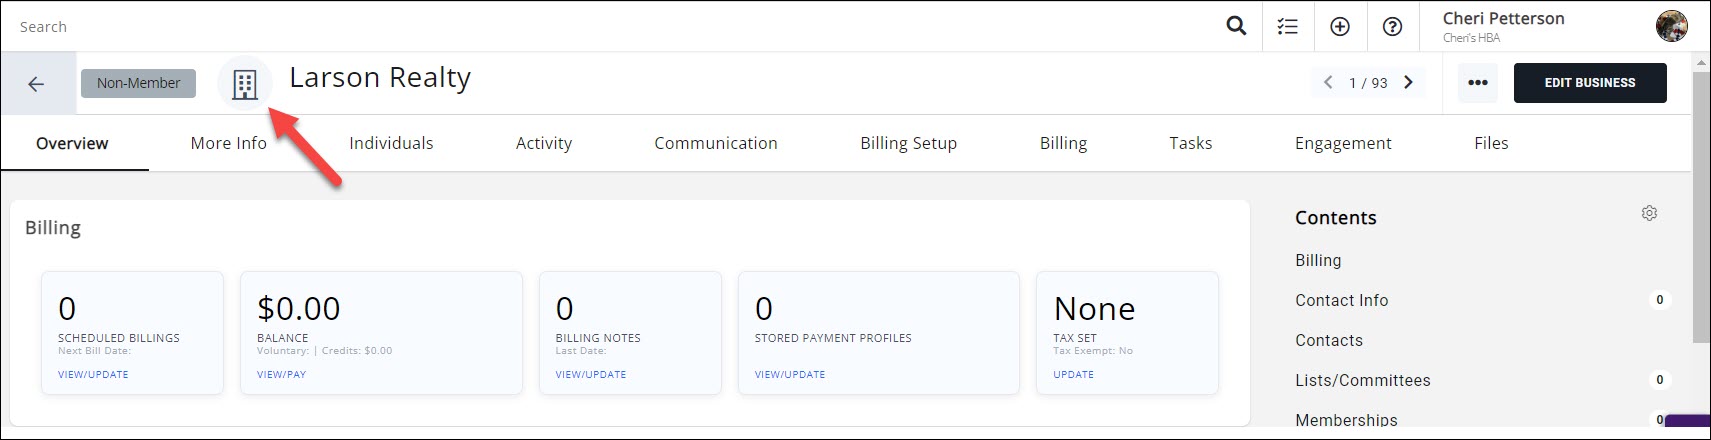
Task: Type in the Search field
Action: [x=600, y=27]
